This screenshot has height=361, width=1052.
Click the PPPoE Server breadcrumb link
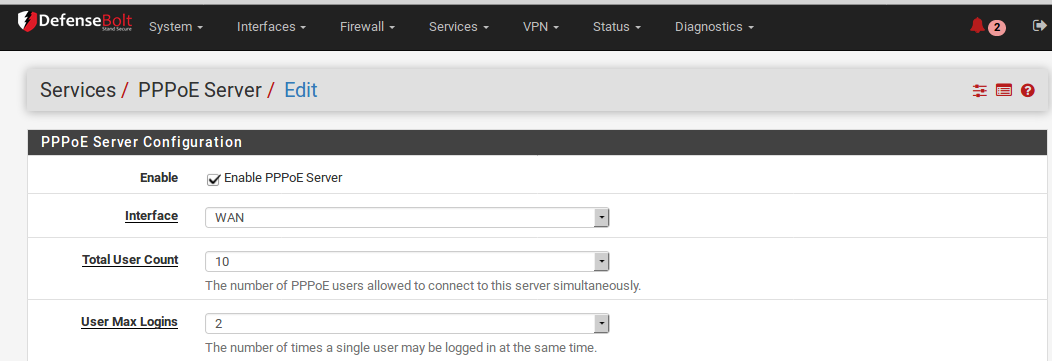[x=199, y=90]
